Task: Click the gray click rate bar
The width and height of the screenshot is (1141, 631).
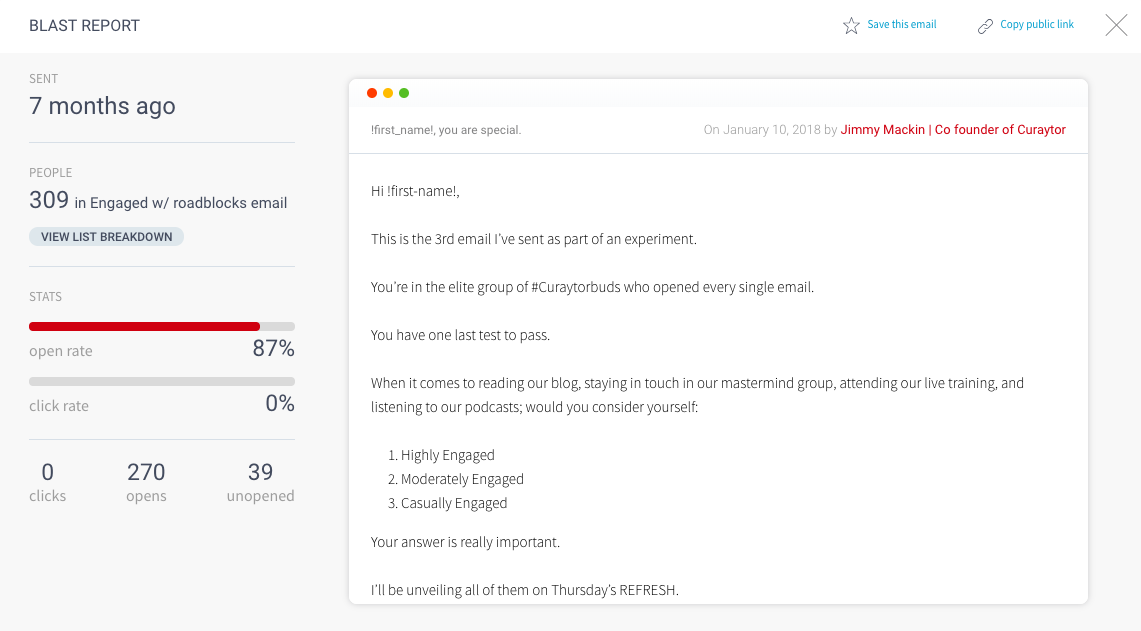Action: [x=162, y=381]
